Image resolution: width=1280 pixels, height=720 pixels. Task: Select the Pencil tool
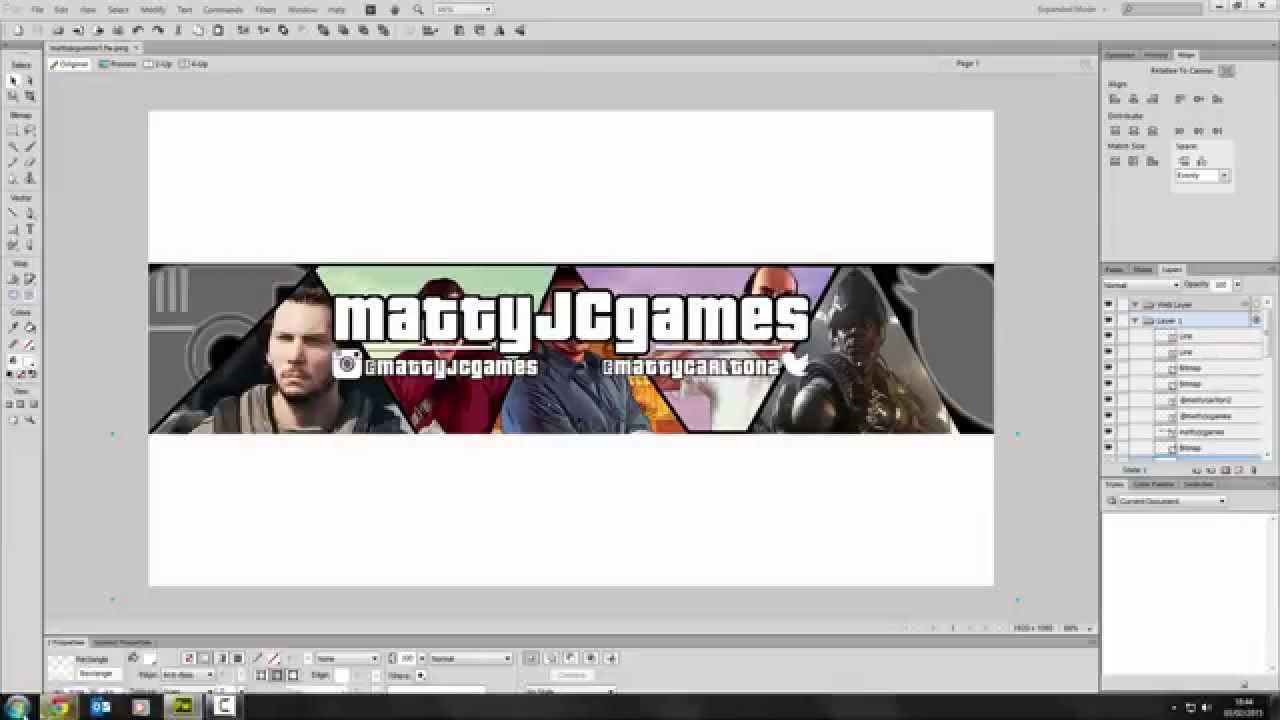[13, 162]
